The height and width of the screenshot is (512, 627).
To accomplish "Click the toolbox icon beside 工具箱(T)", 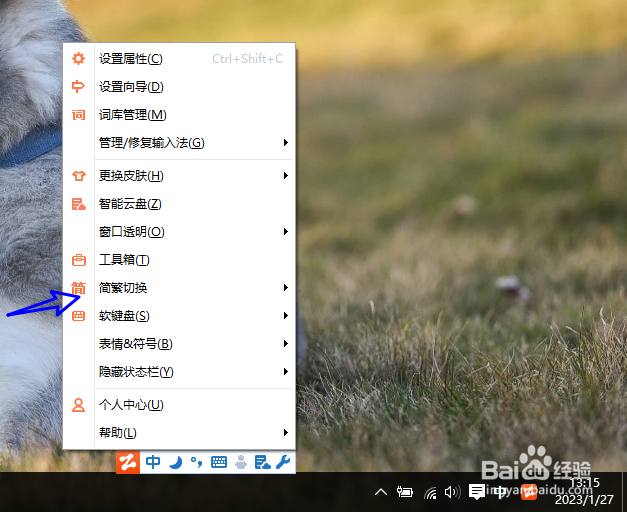I will 79,260.
